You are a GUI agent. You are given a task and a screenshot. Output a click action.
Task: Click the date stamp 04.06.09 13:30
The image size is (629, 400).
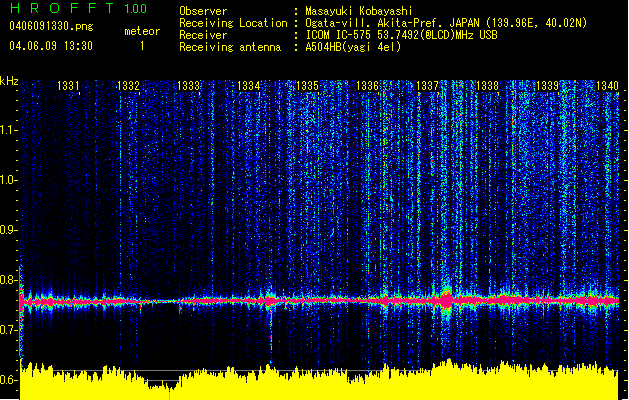pos(51,46)
